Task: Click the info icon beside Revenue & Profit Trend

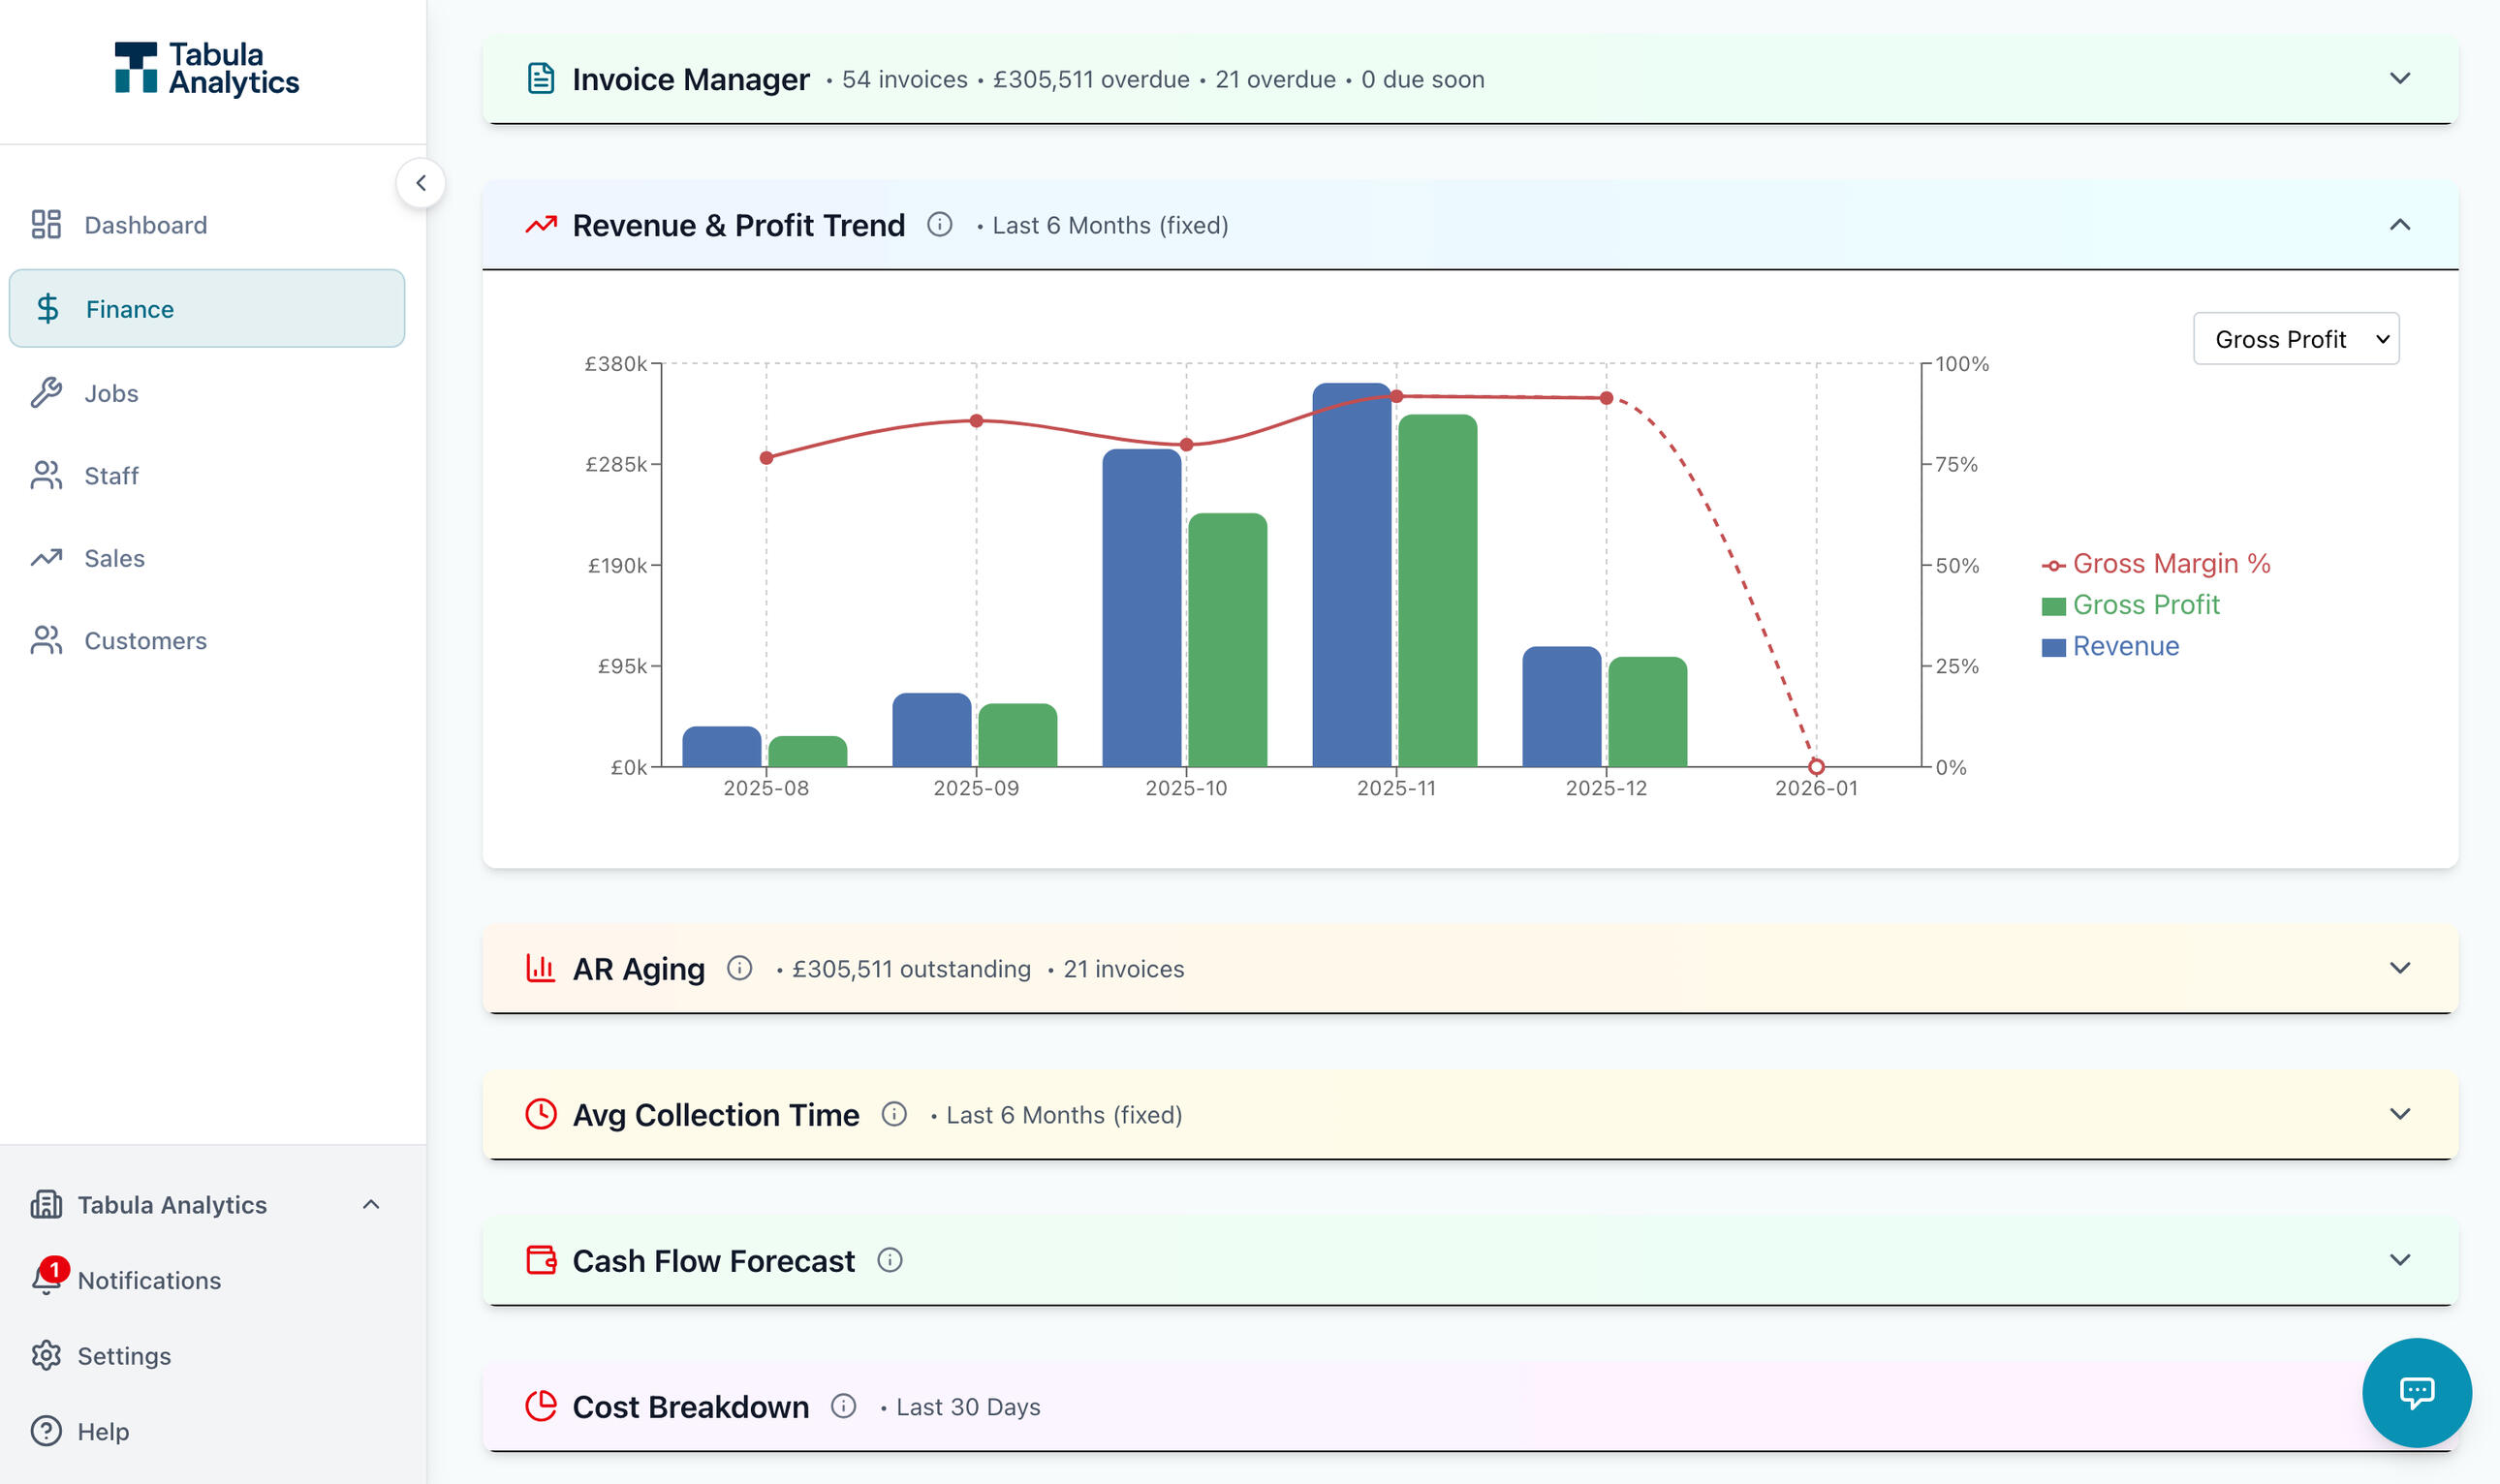Action: click(939, 224)
